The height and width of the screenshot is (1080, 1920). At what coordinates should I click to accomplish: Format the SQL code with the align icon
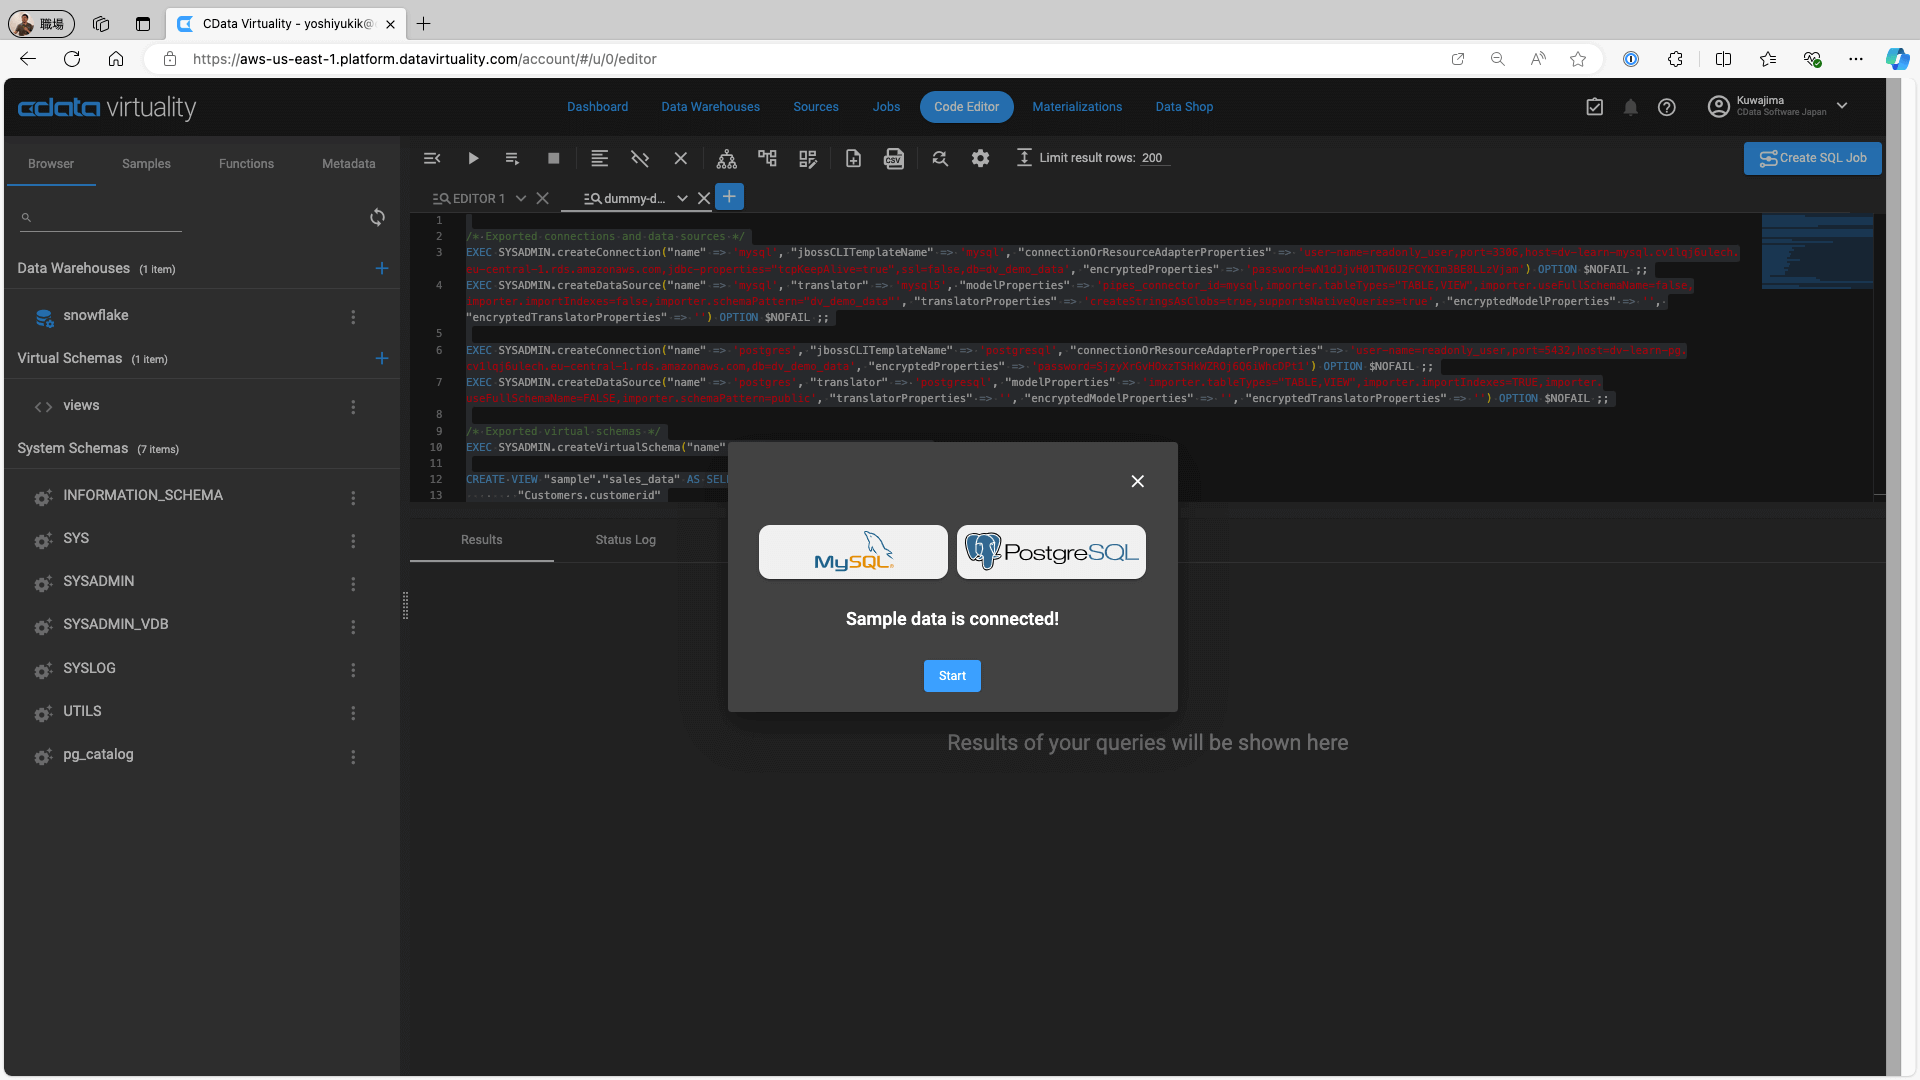coord(599,158)
